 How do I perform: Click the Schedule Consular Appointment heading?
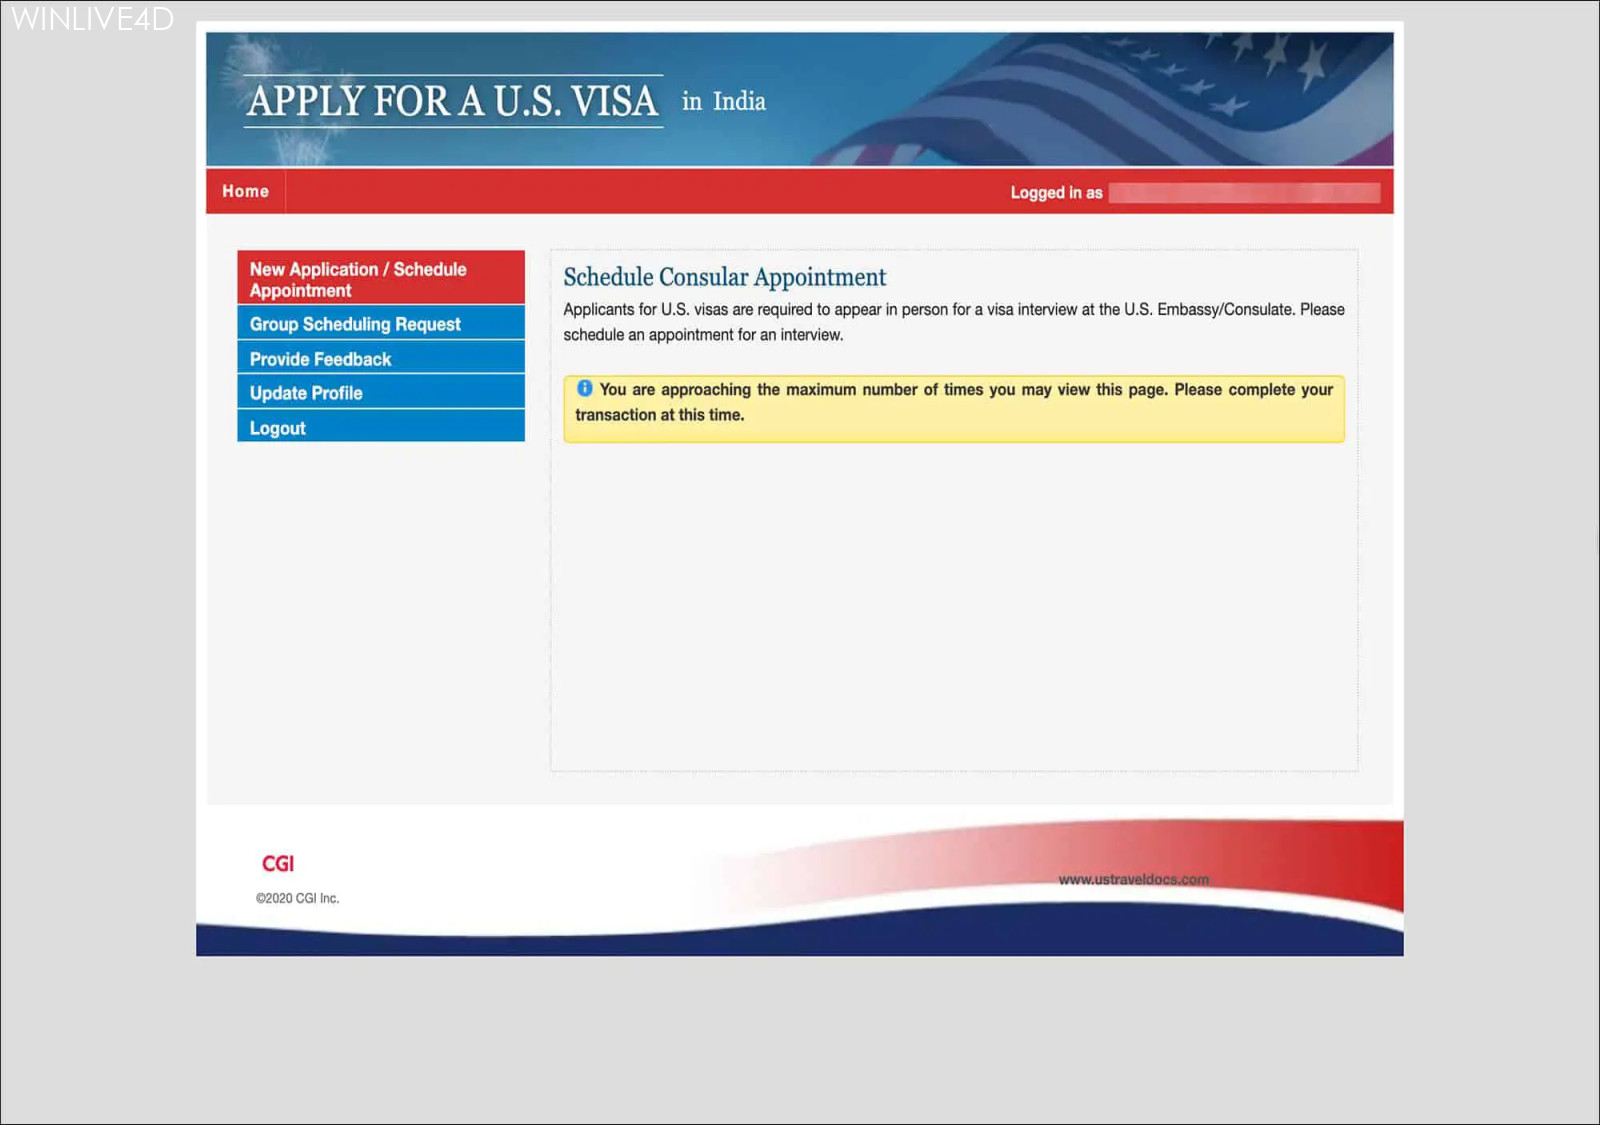click(724, 277)
